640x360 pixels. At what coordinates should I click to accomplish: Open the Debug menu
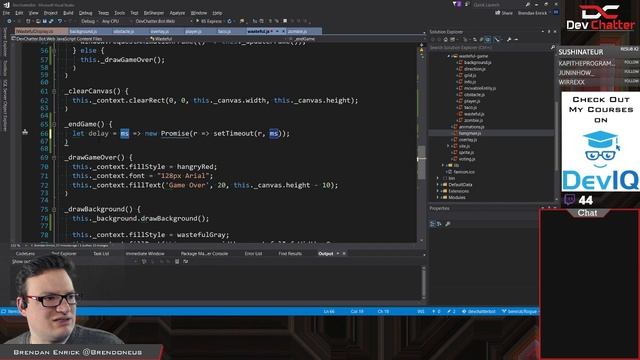(x=85, y=13)
